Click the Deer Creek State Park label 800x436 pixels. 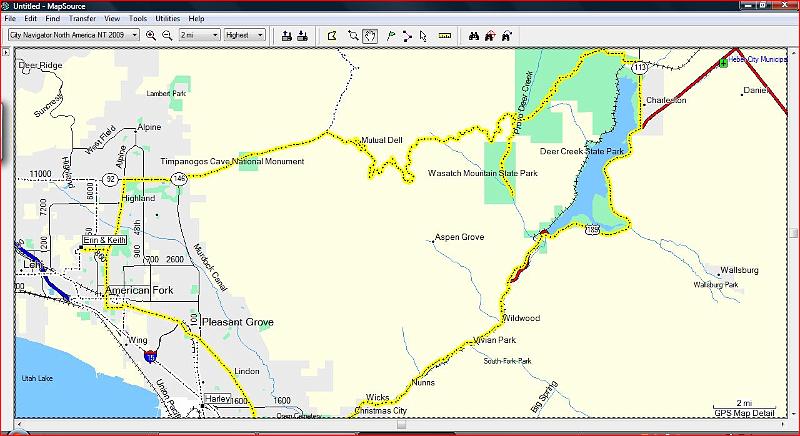582,151
